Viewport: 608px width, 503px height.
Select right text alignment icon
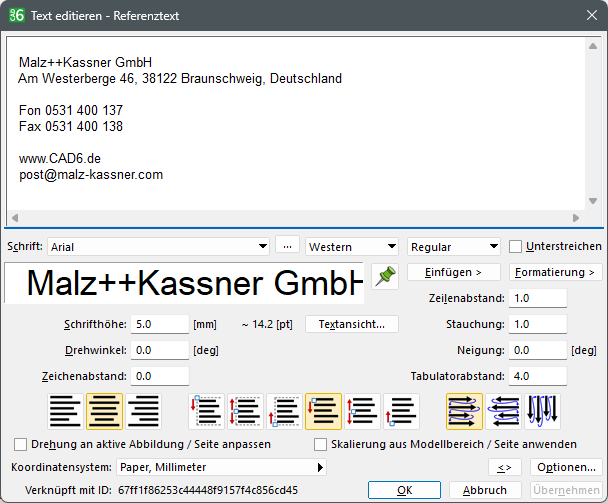[x=143, y=411]
